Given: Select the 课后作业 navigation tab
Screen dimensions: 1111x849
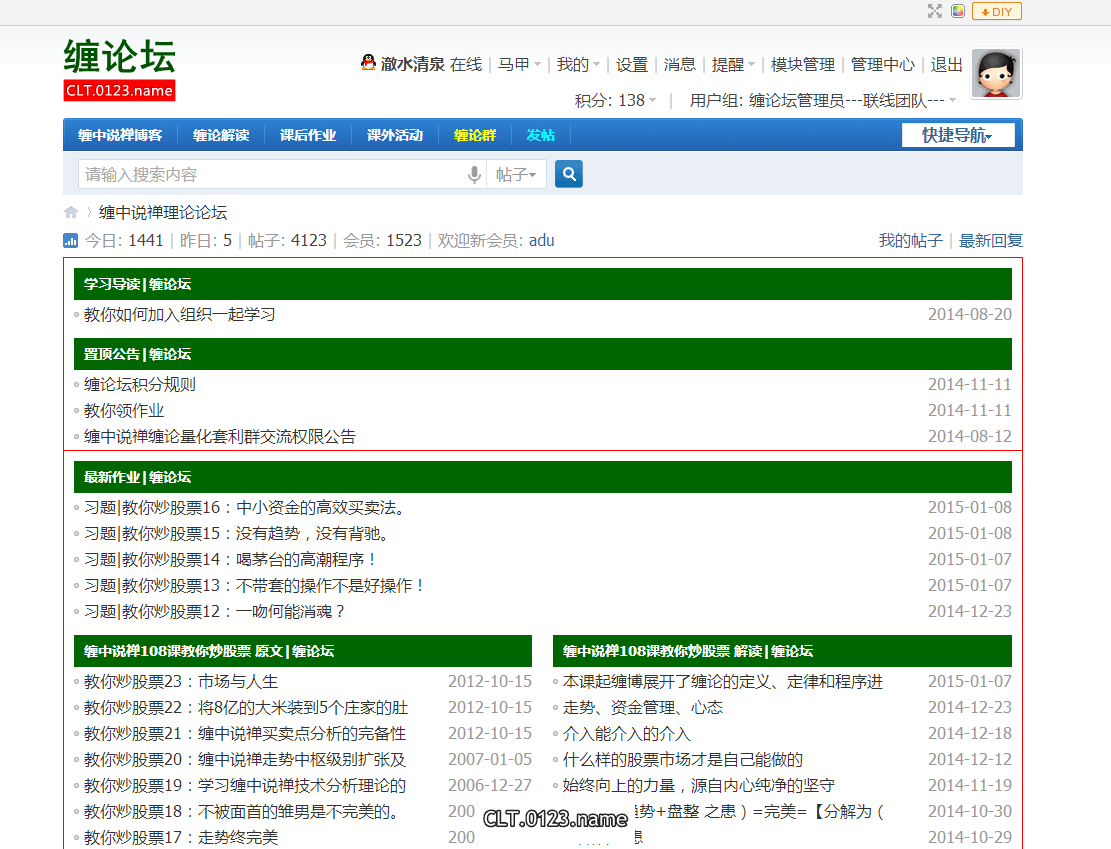Looking at the screenshot, I should [x=308, y=135].
